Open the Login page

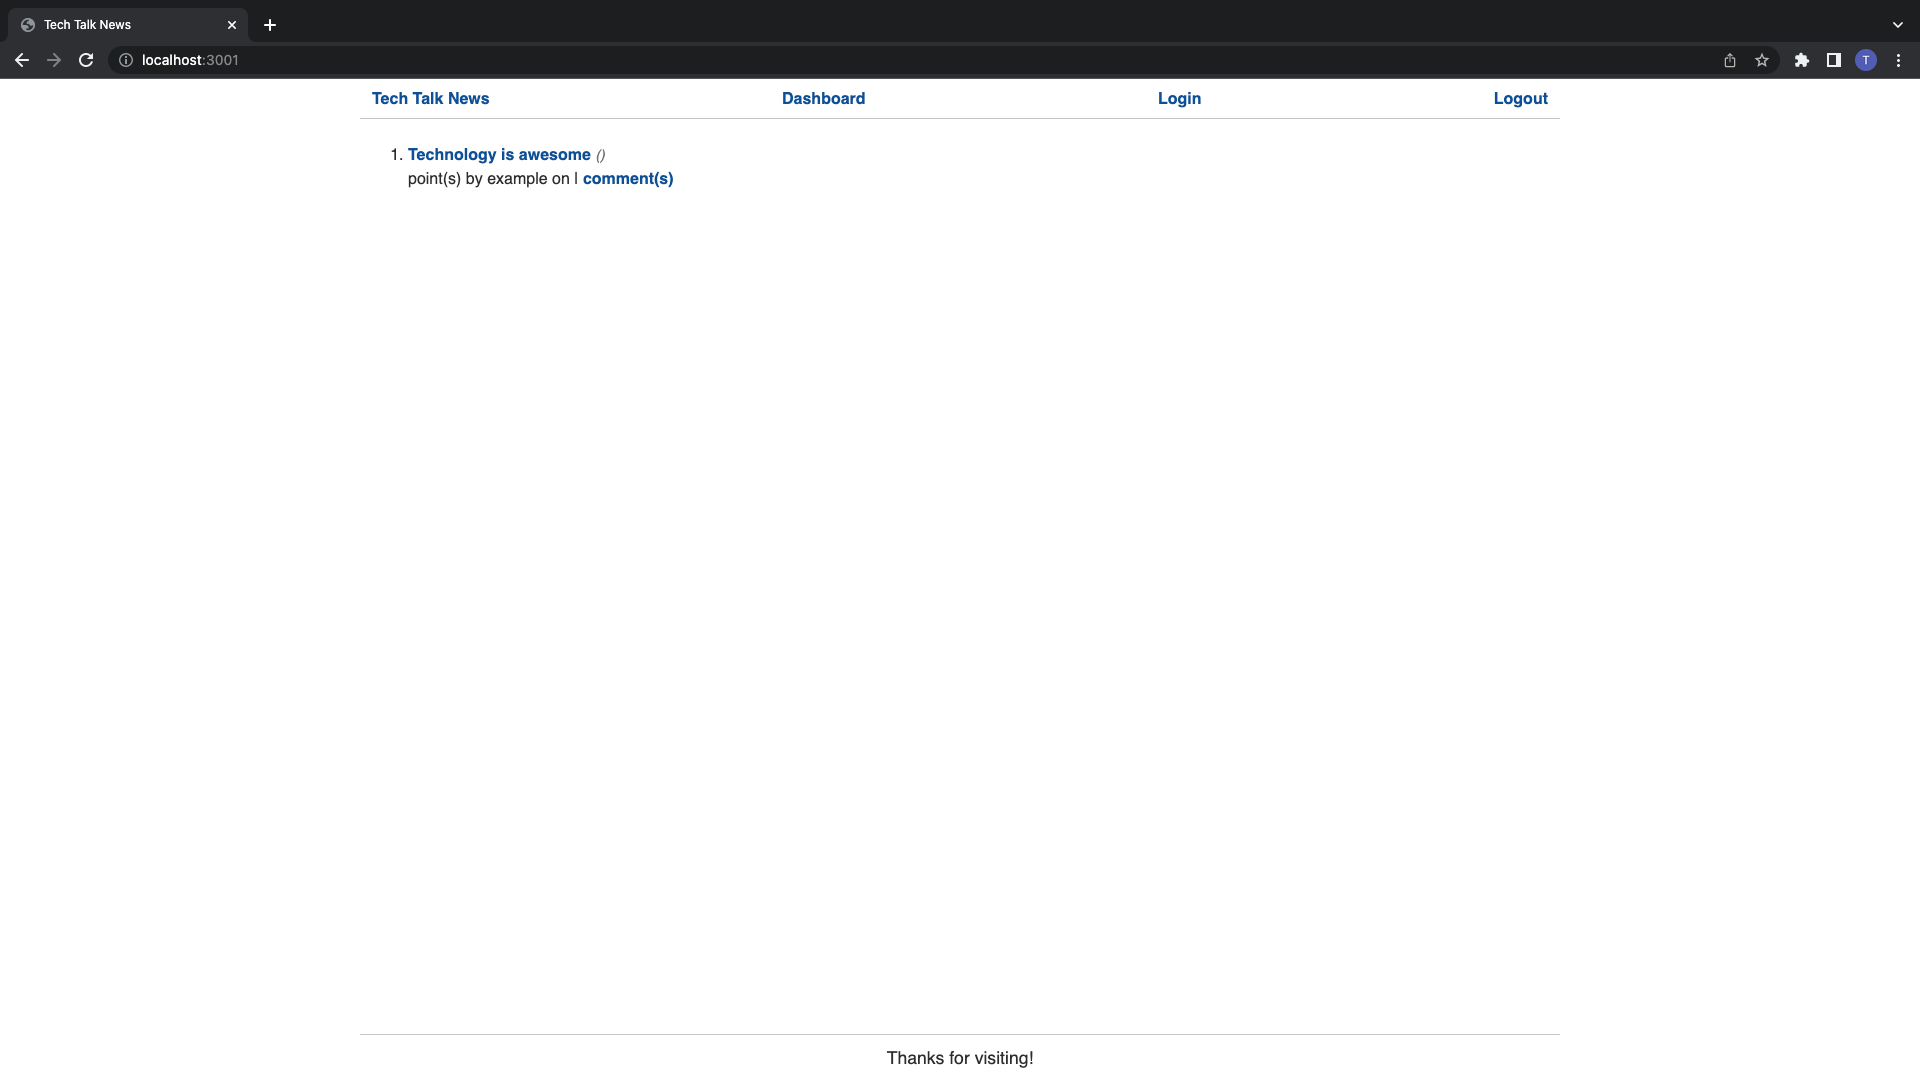coord(1179,98)
